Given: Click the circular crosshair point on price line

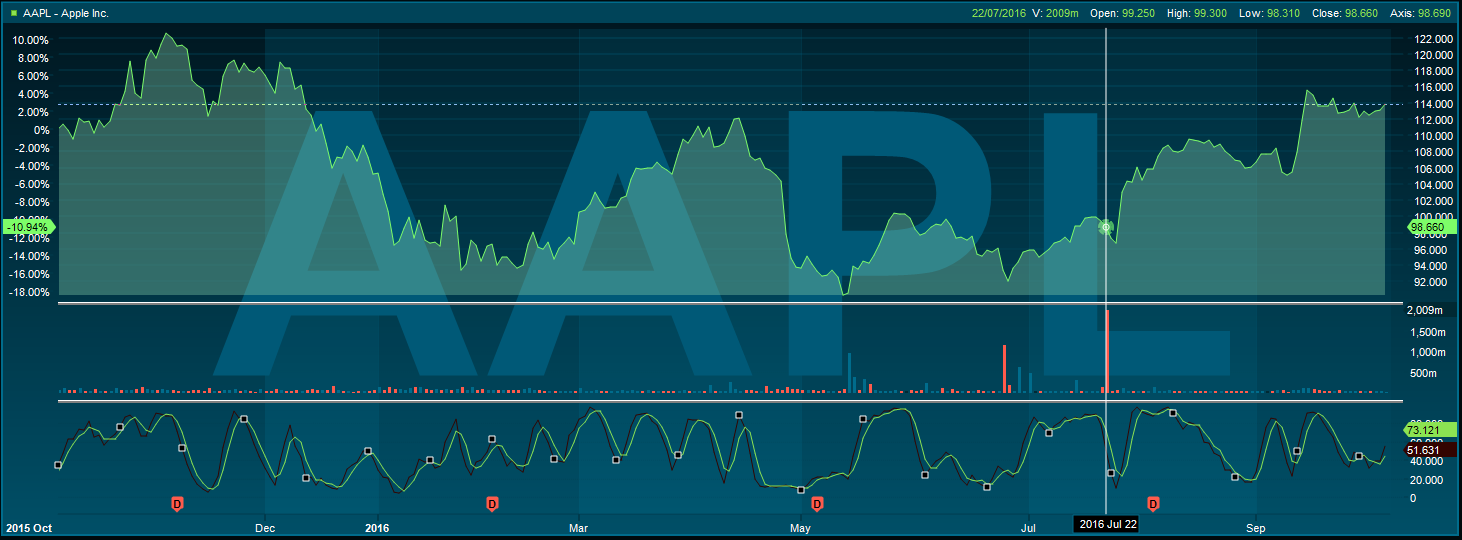Looking at the screenshot, I should 1106,227.
